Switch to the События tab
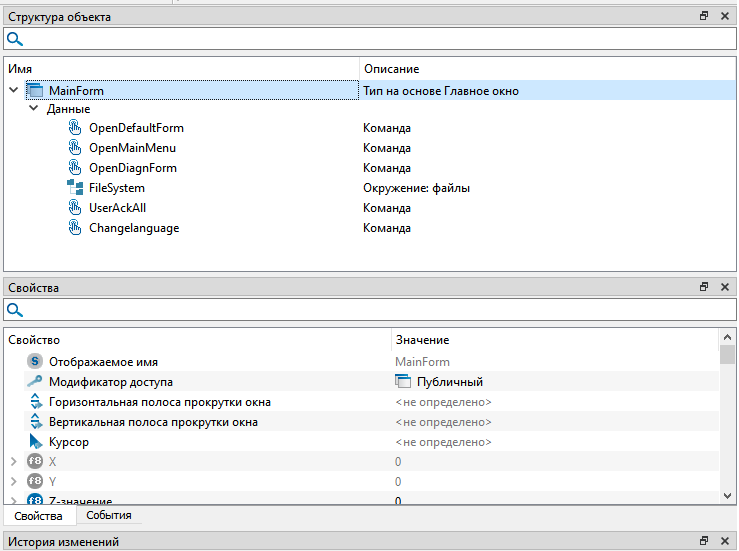Image resolution: width=739 pixels, height=551 pixels. click(x=108, y=516)
